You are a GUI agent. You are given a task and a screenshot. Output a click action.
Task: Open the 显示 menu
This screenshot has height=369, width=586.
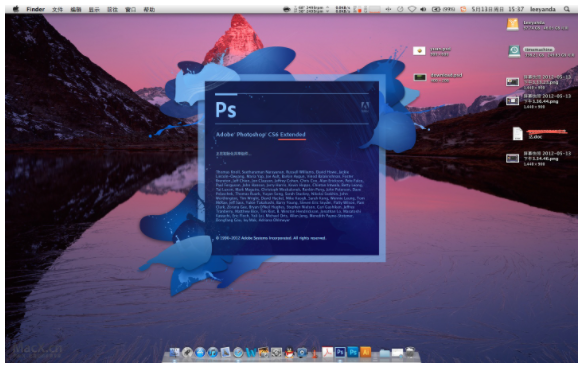94,9
